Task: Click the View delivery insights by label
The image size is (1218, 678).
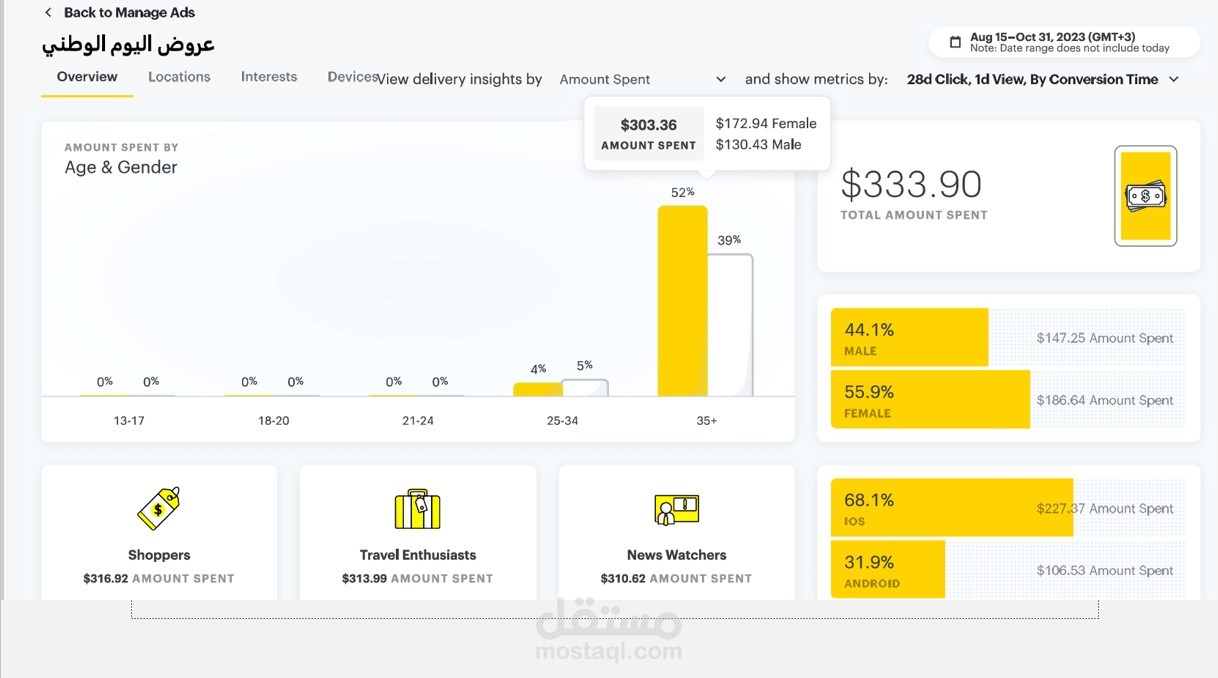Action: coord(459,79)
